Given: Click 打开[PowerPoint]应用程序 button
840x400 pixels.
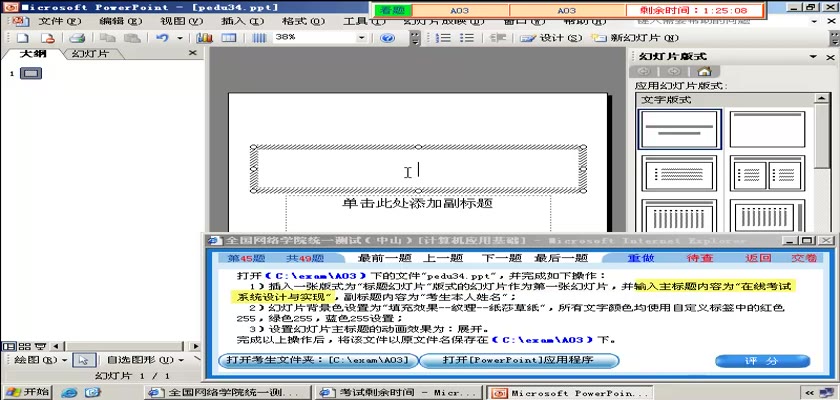Looking at the screenshot, I should (x=519, y=360).
